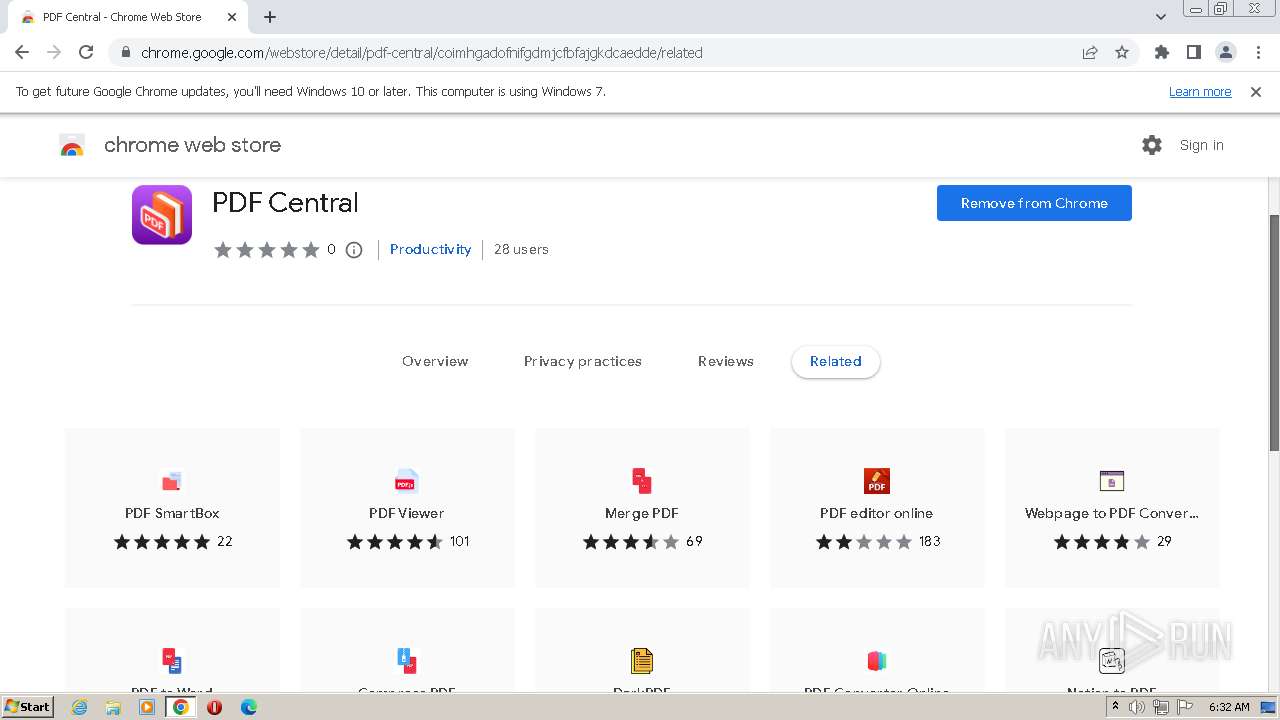Open the PDF SmartBox extension icon
Viewport: 1280px width, 720px height.
pos(172,481)
